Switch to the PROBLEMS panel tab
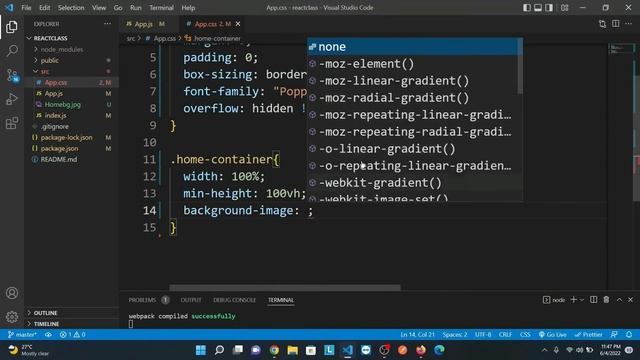 coord(142,300)
